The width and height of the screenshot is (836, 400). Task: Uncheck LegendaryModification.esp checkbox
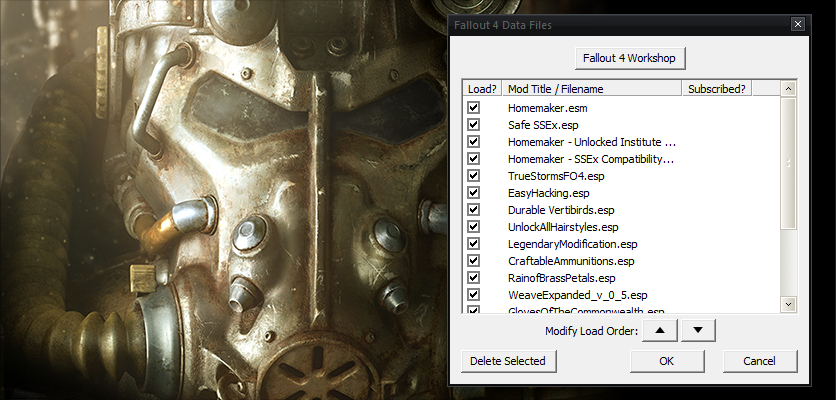(x=473, y=244)
